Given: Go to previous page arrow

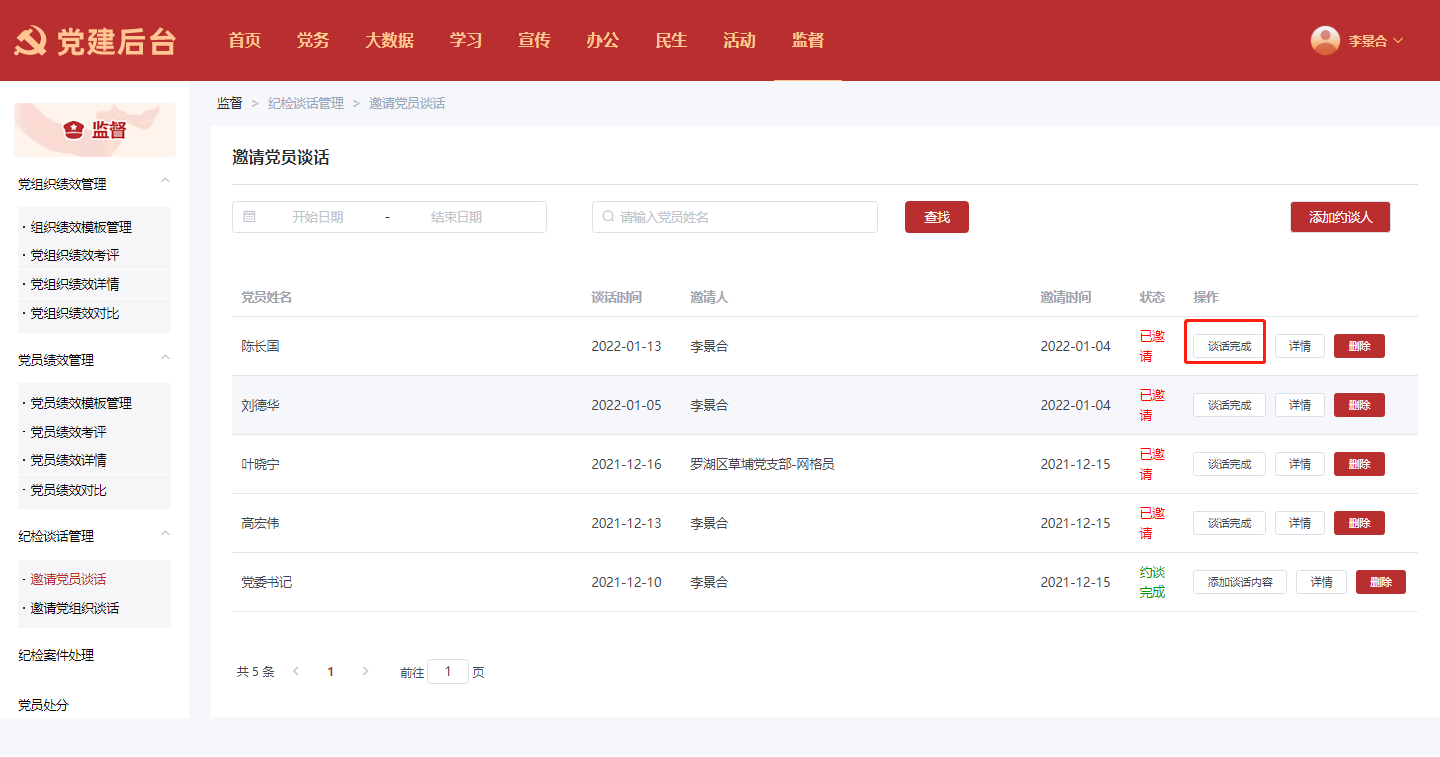Looking at the screenshot, I should pos(296,672).
